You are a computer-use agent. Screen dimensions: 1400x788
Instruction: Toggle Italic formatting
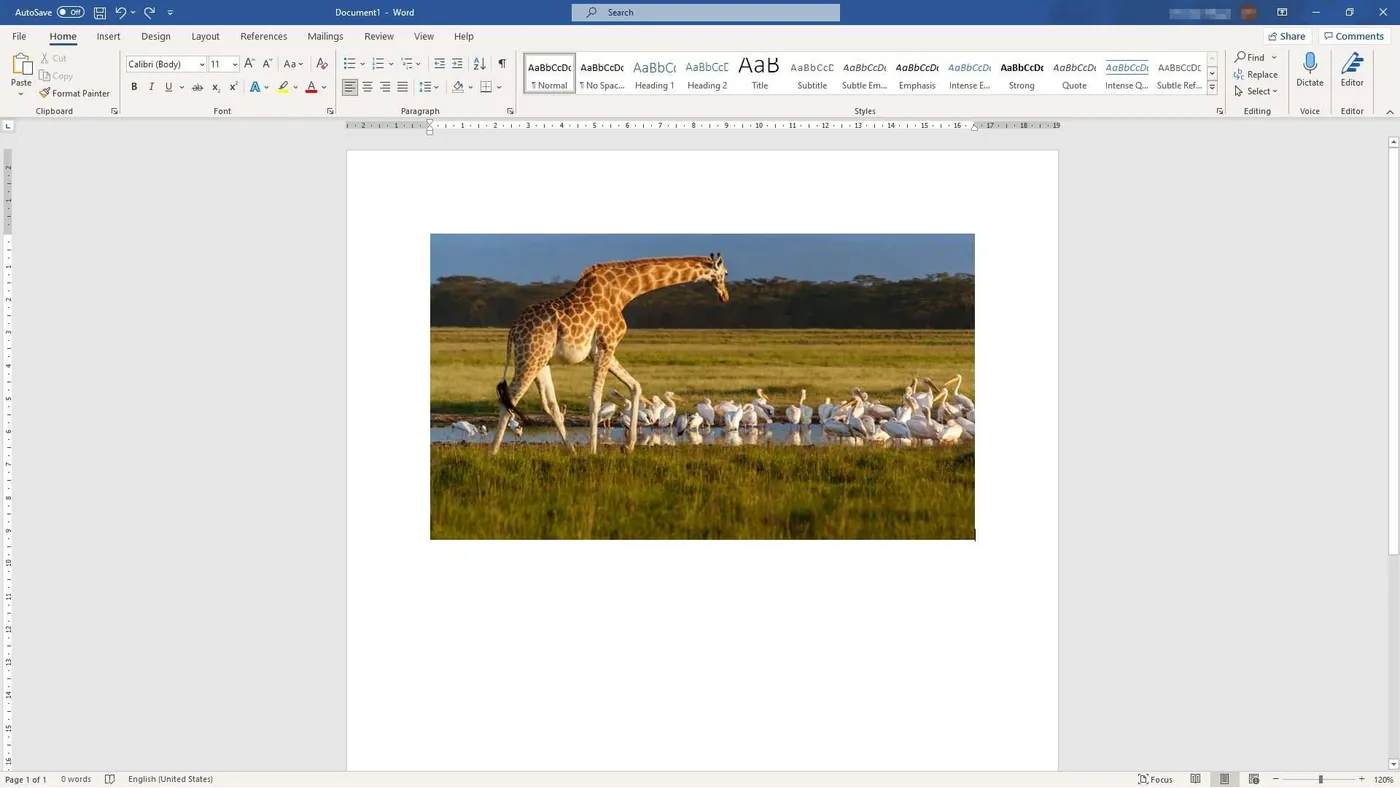click(151, 88)
